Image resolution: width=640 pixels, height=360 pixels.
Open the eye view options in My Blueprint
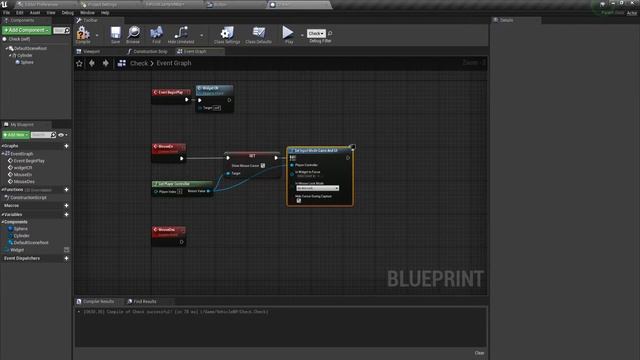point(62,135)
